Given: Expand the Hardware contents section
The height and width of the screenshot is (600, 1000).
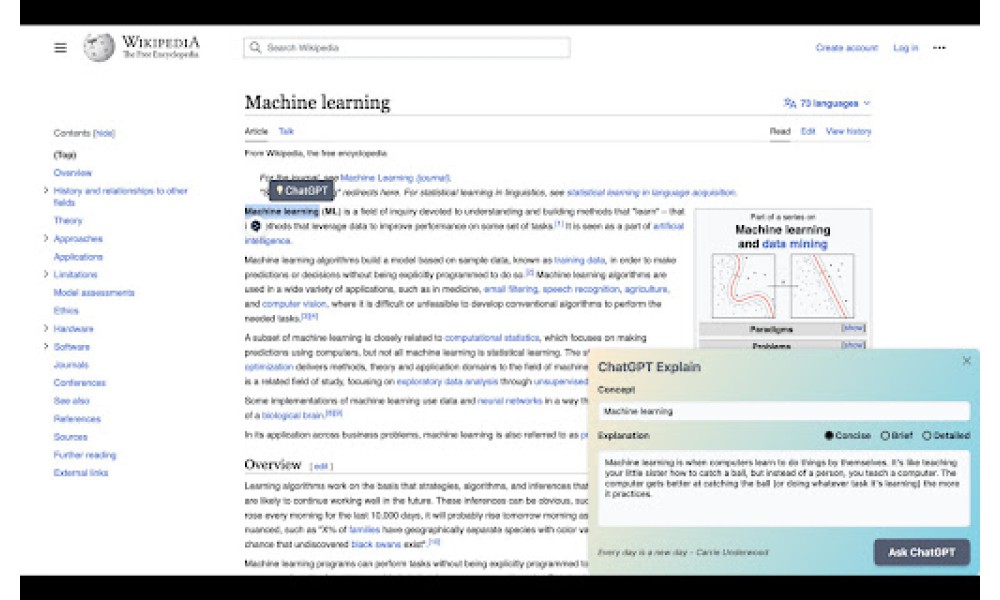Looking at the screenshot, I should click(46, 328).
